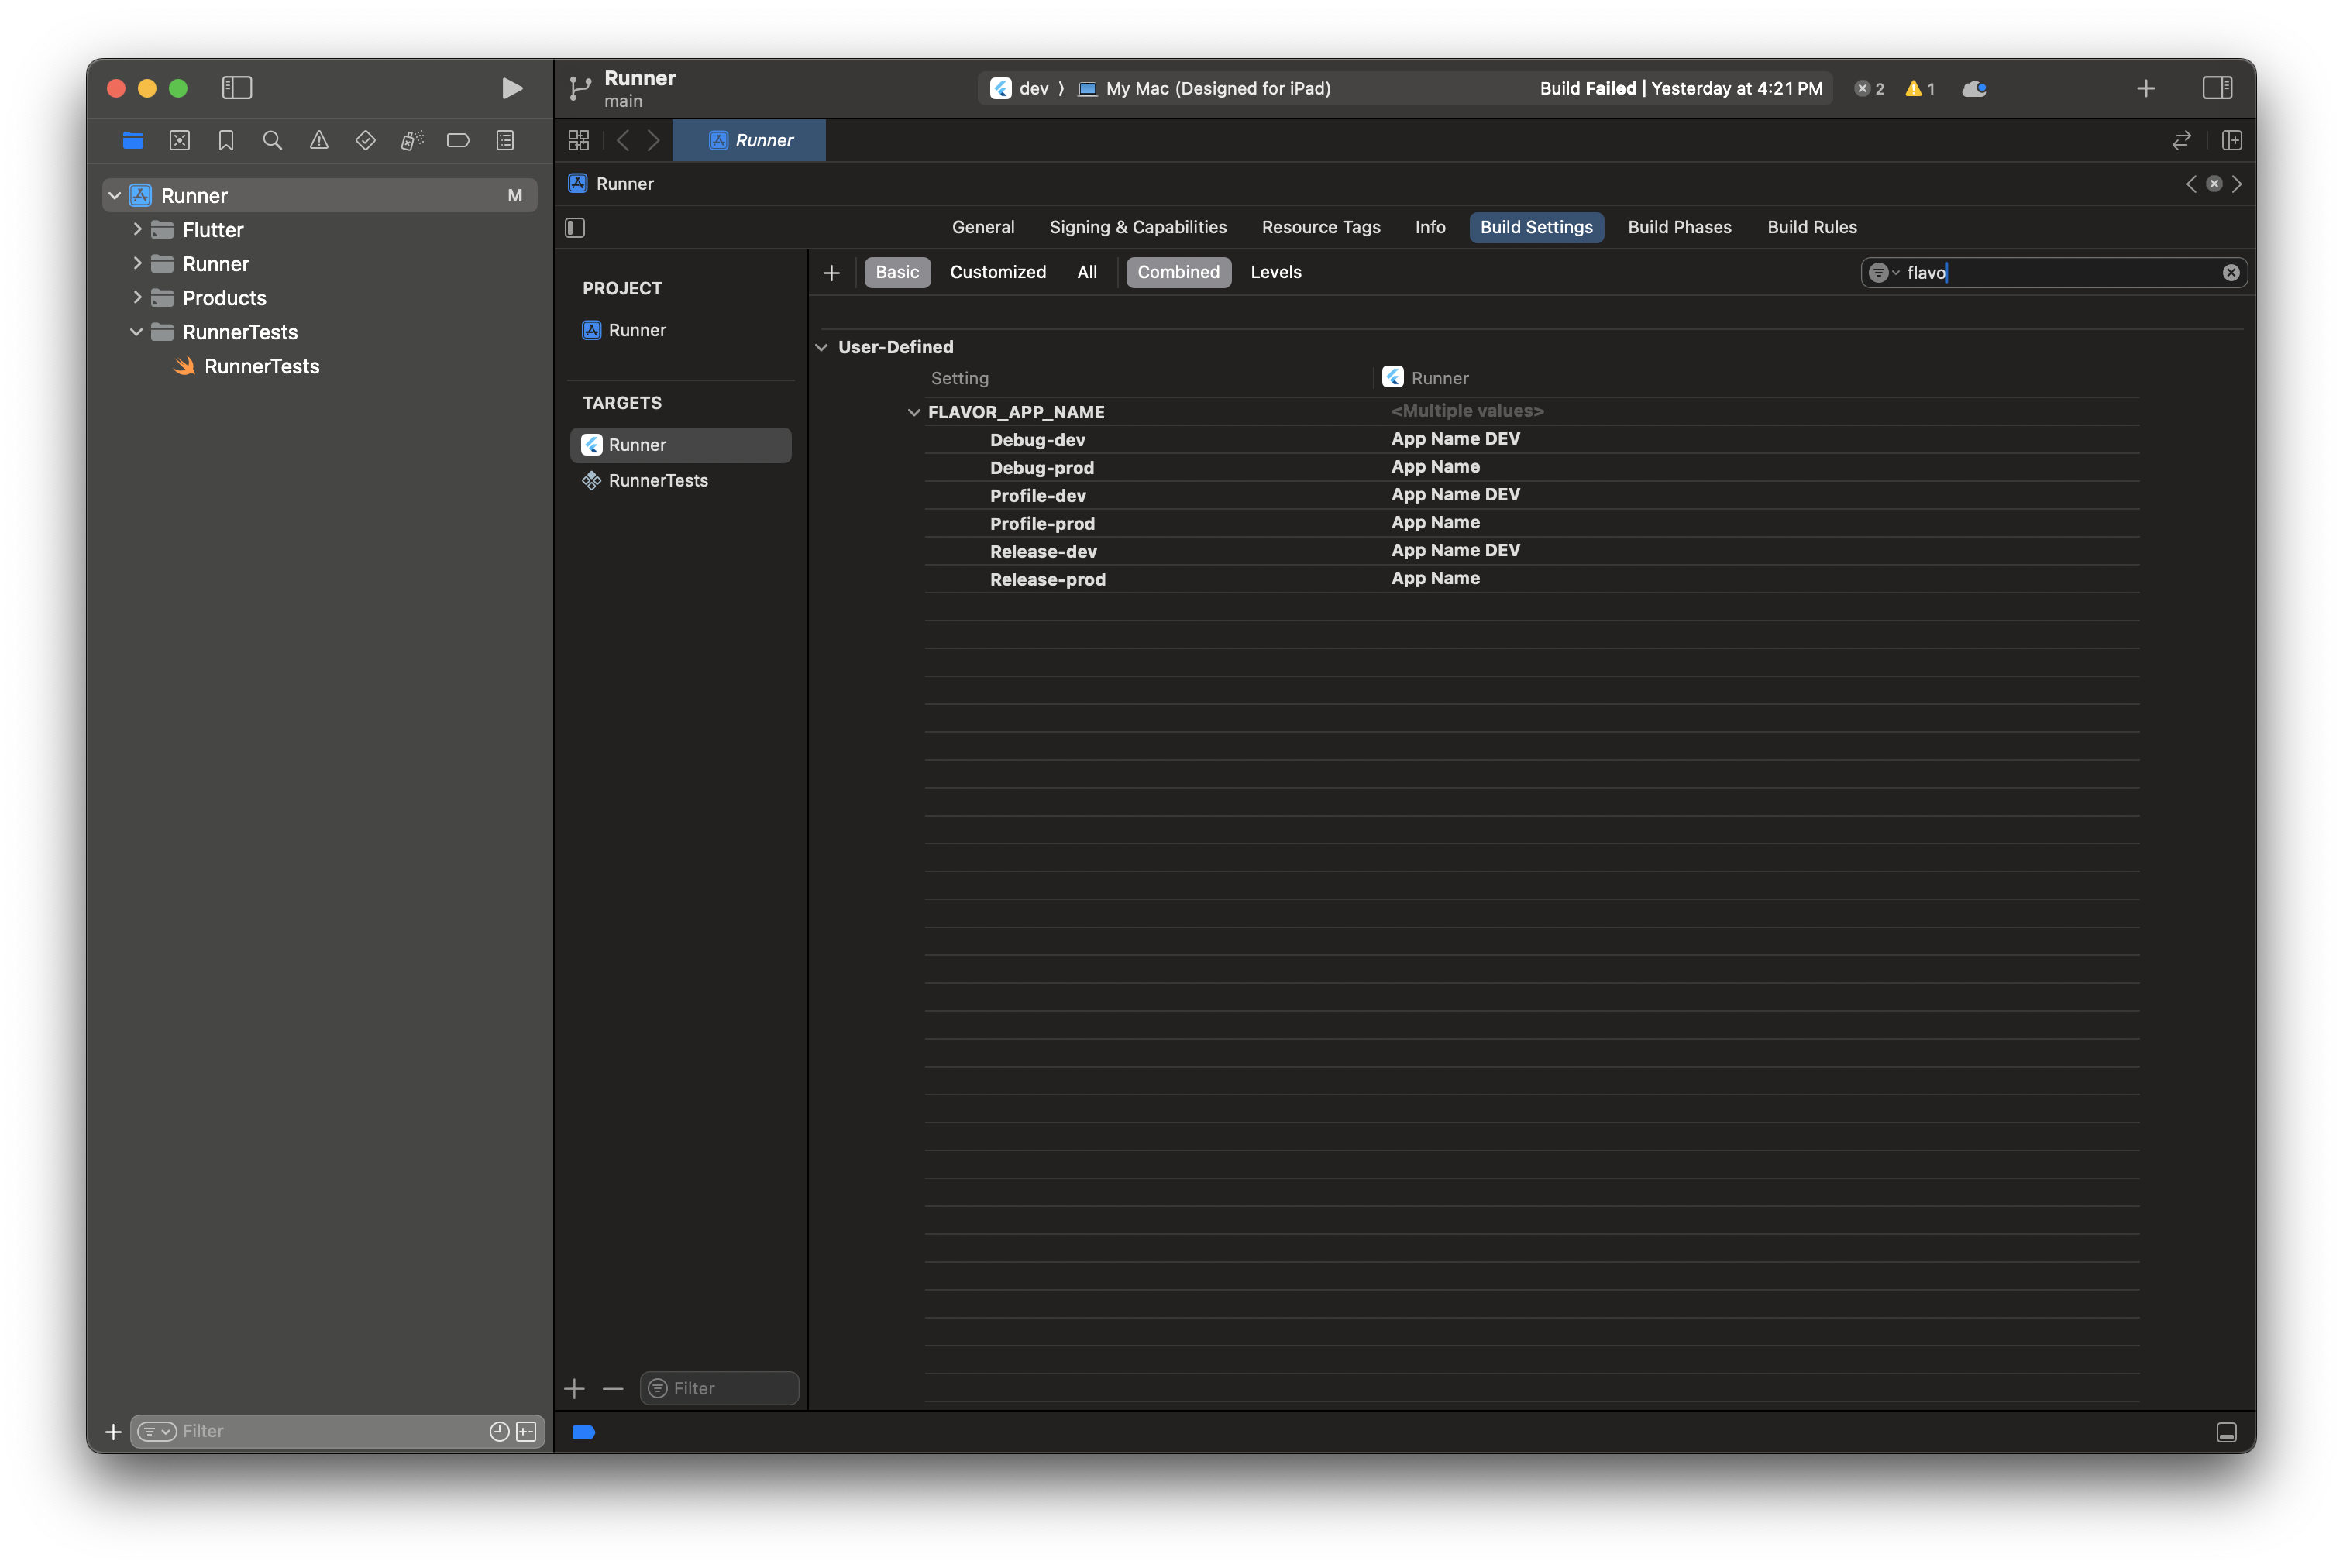Viewport: 2343px width, 1568px height.
Task: Expand the Flutter folder
Action: [137, 230]
